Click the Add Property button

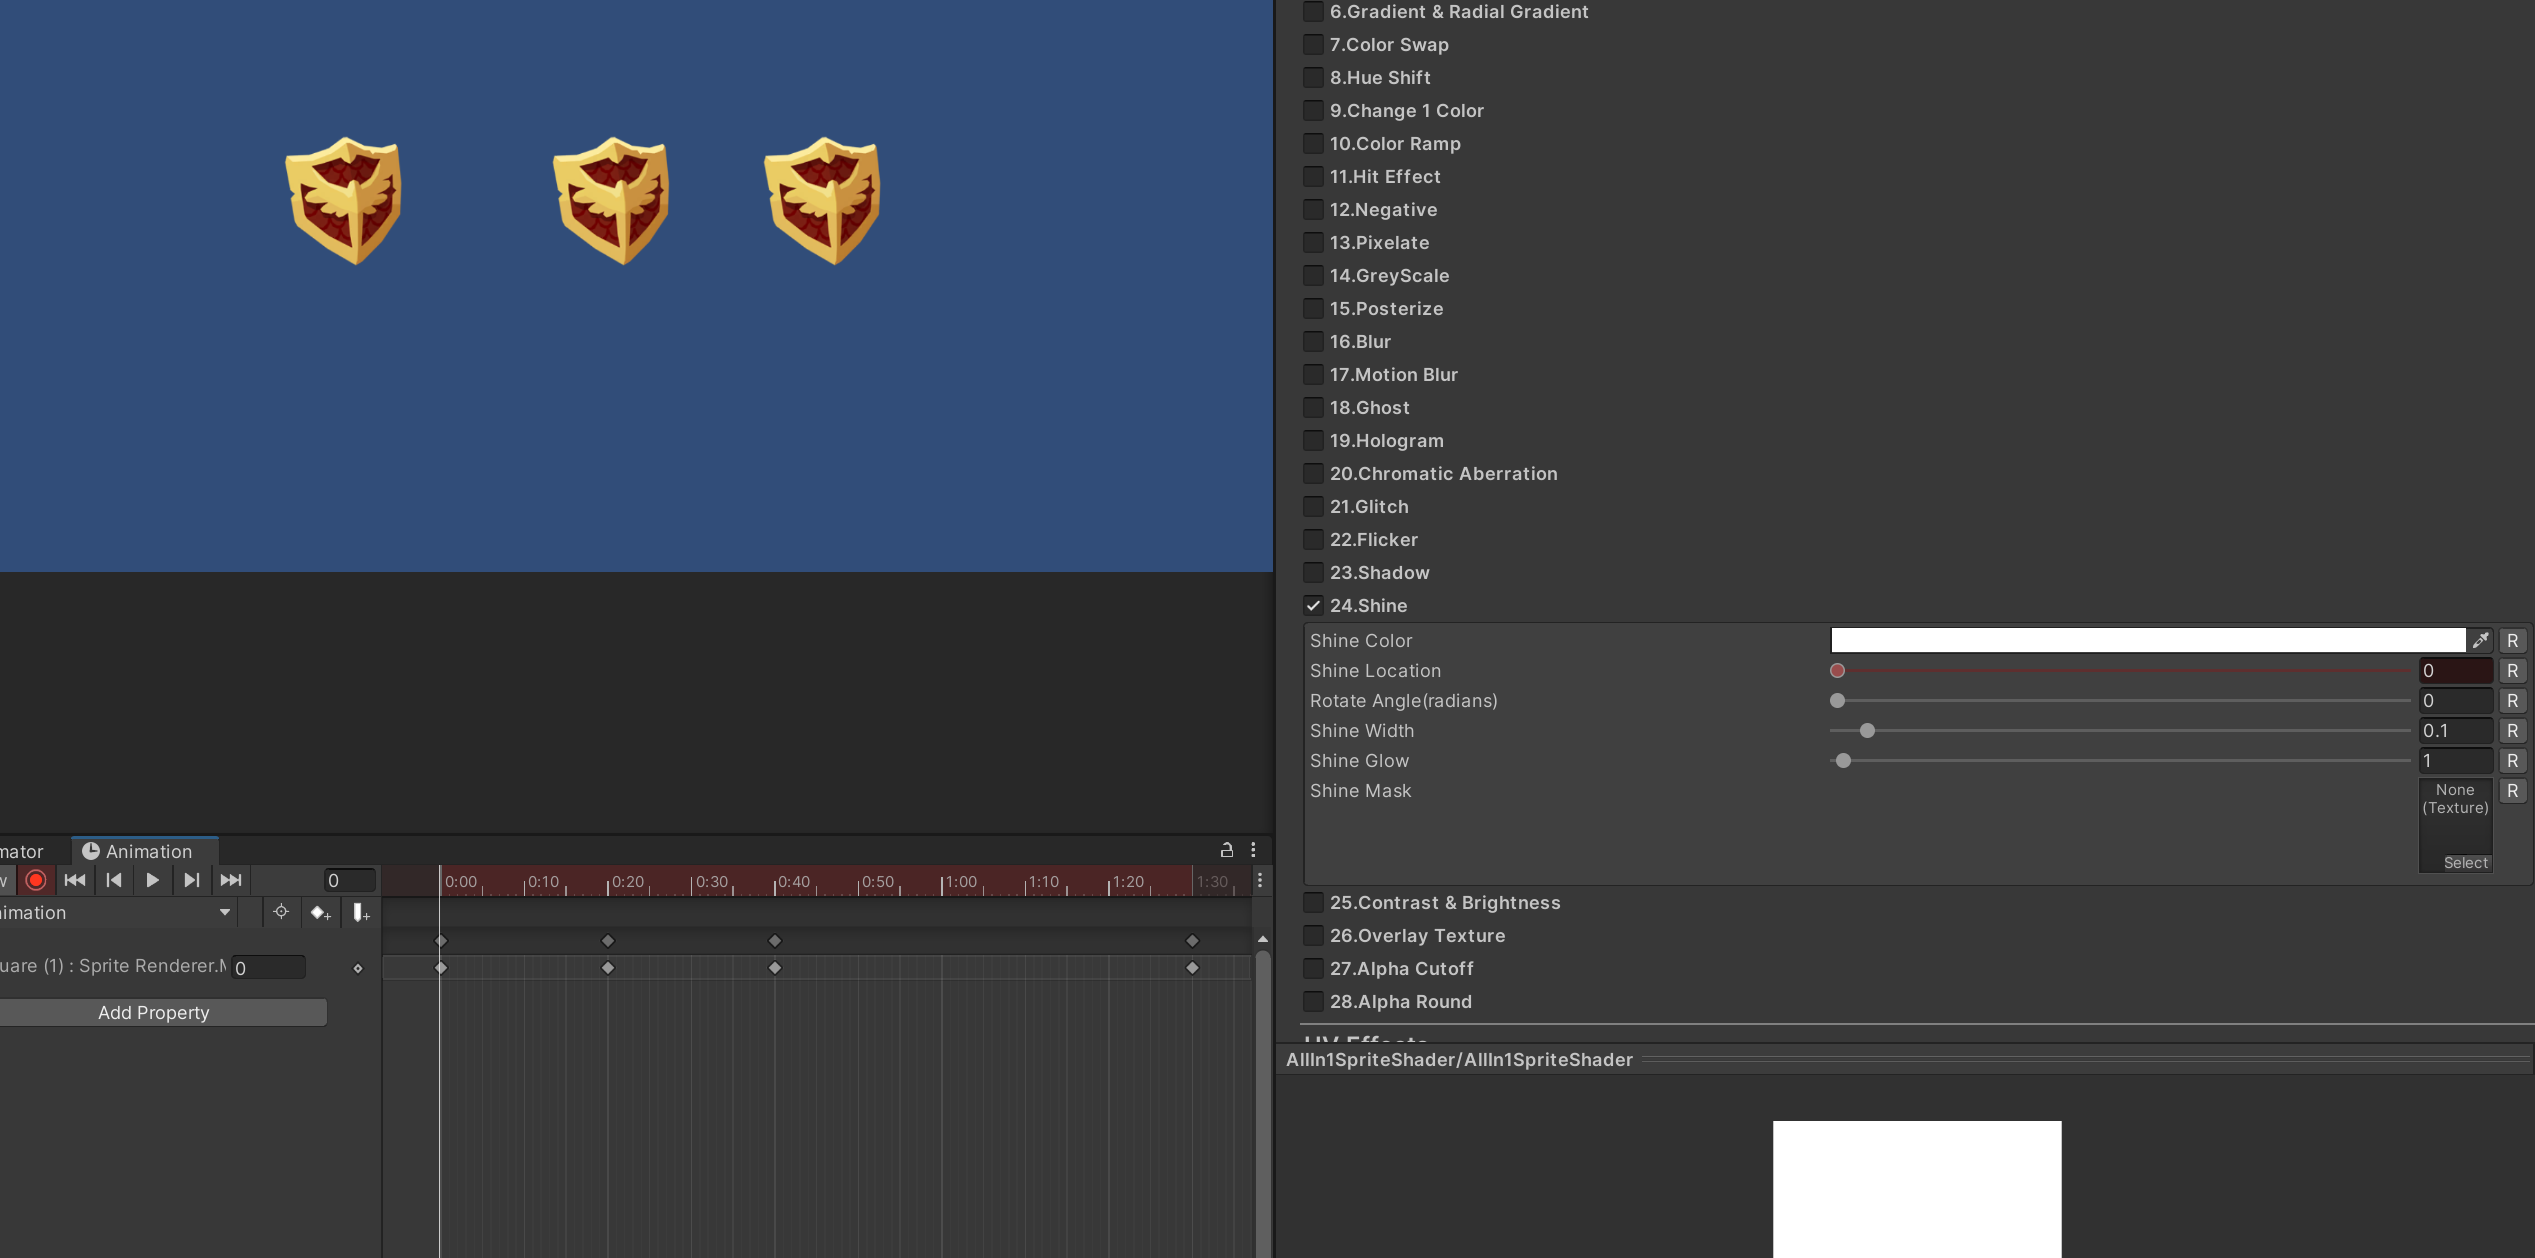pos(154,1013)
